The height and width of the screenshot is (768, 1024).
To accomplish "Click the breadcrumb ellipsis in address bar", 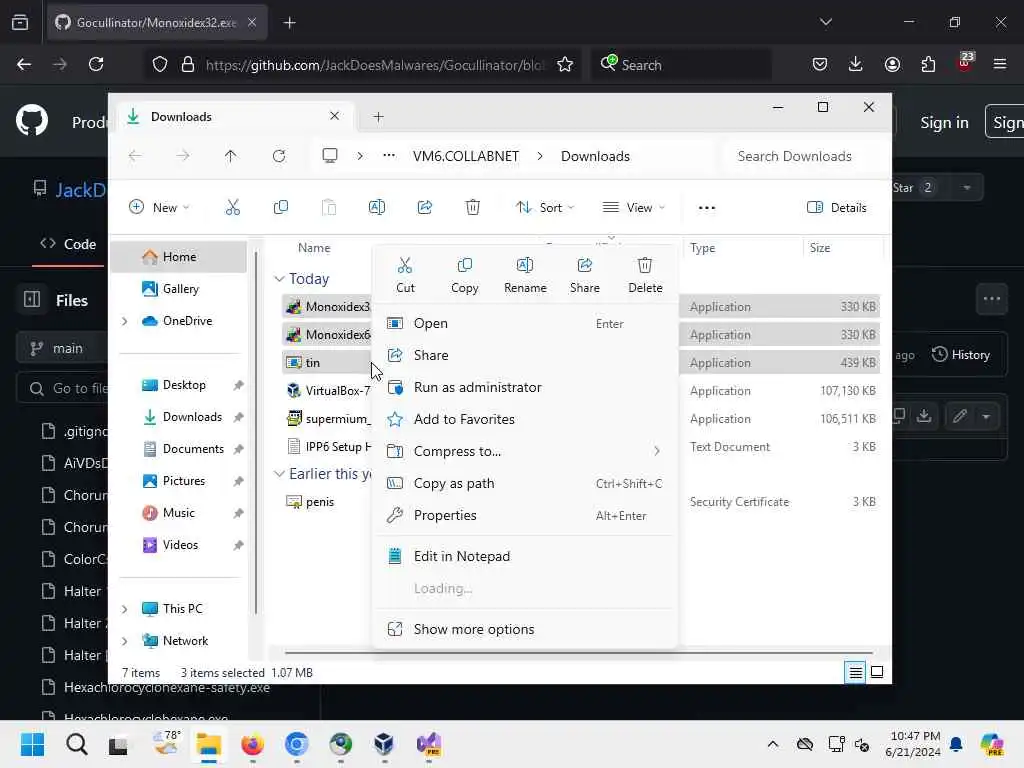I will coord(389,156).
